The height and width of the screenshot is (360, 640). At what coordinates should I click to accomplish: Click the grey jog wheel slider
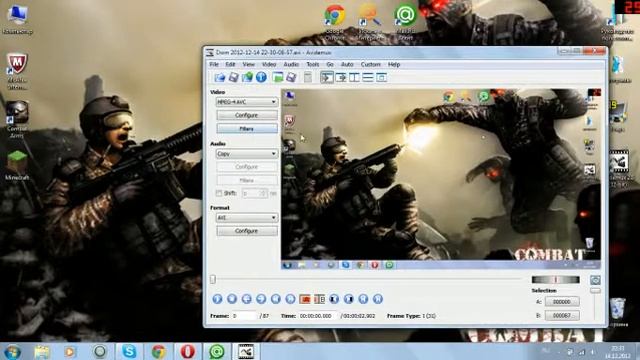(556, 280)
